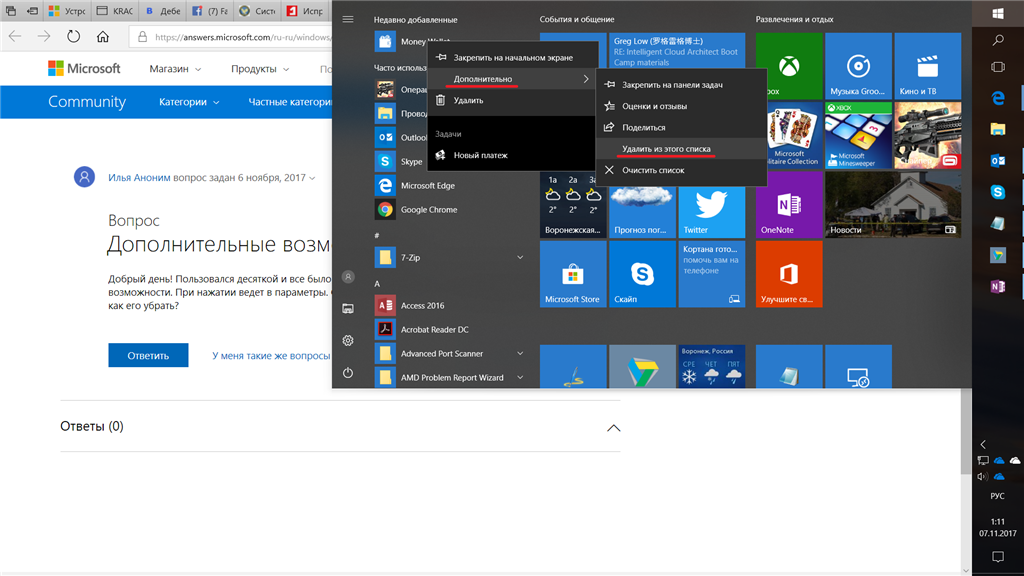Viewport: 1024px width, 576px height.
Task: Select Закрепить на начальном экране
Action: (x=513, y=57)
